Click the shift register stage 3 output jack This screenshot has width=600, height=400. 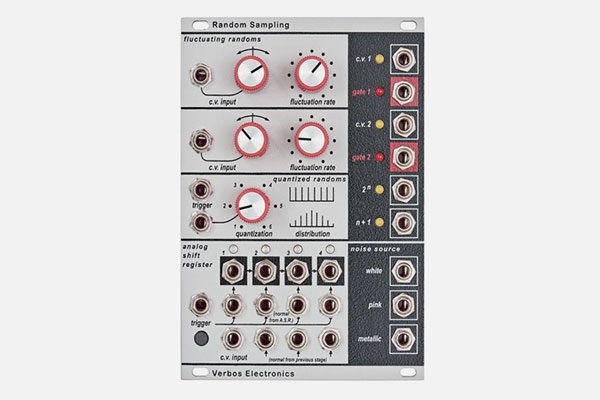click(x=298, y=271)
